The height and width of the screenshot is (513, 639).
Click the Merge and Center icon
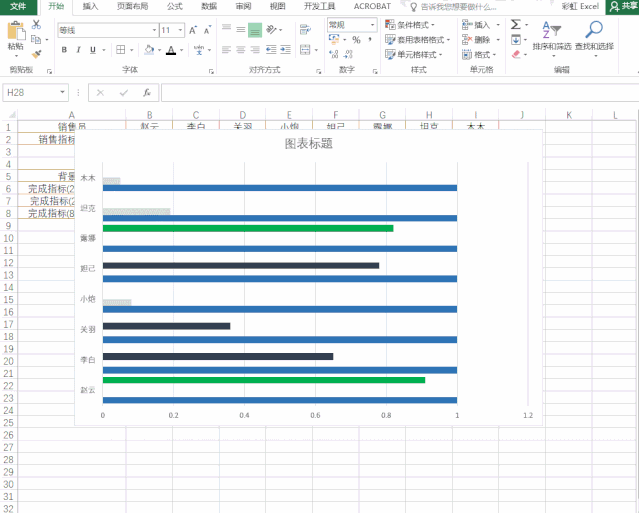tap(305, 50)
